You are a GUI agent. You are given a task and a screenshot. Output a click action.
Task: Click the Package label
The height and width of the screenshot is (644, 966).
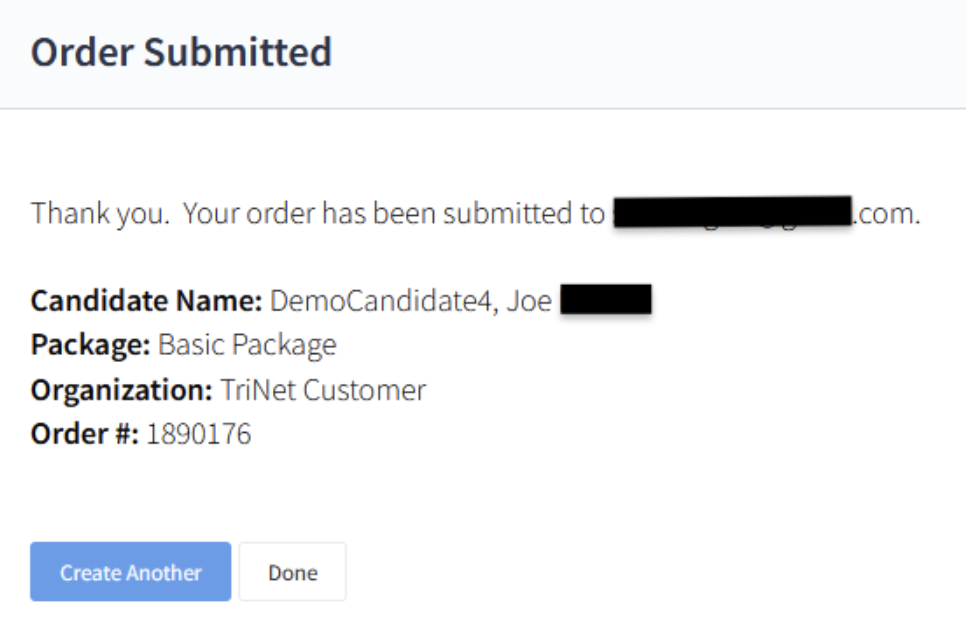pyautogui.click(x=90, y=345)
